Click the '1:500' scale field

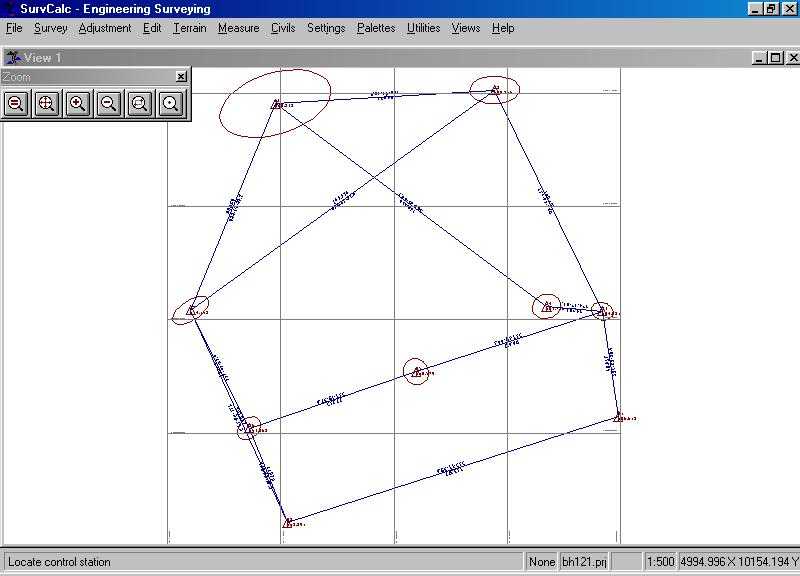(x=661, y=562)
